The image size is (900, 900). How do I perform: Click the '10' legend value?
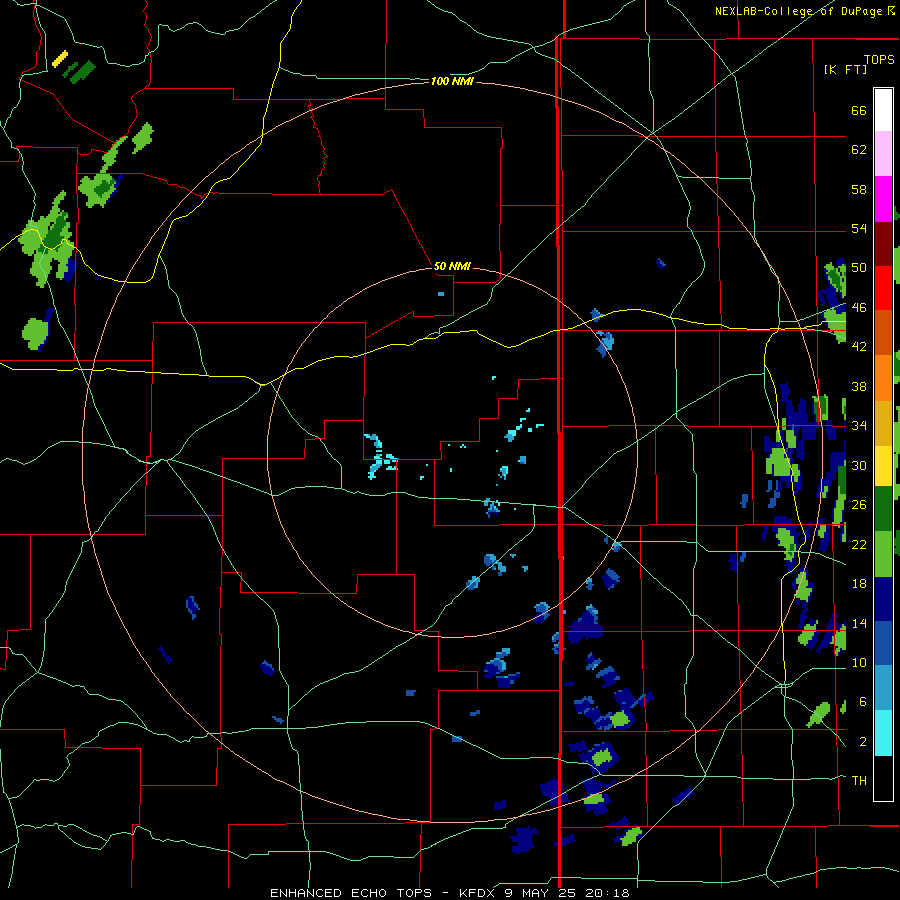(859, 663)
